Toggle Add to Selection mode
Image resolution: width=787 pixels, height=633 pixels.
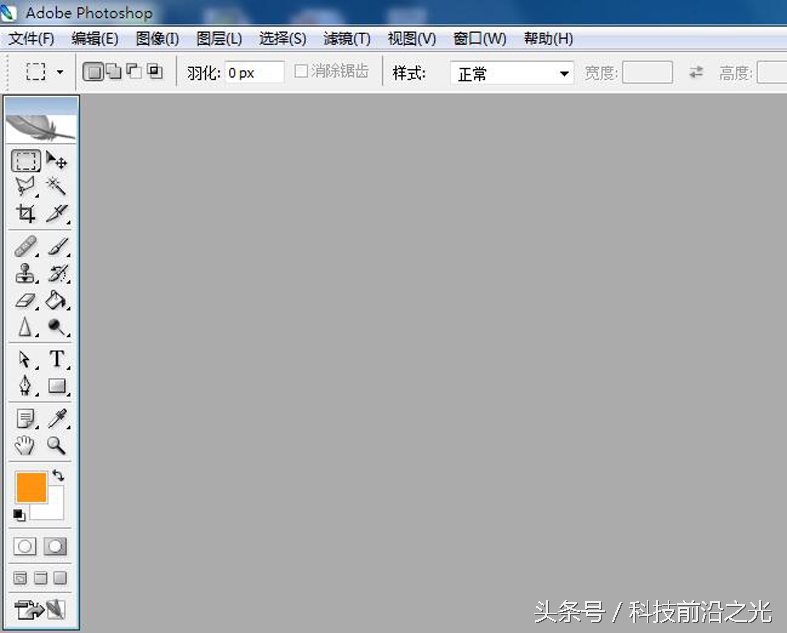pyautogui.click(x=114, y=71)
